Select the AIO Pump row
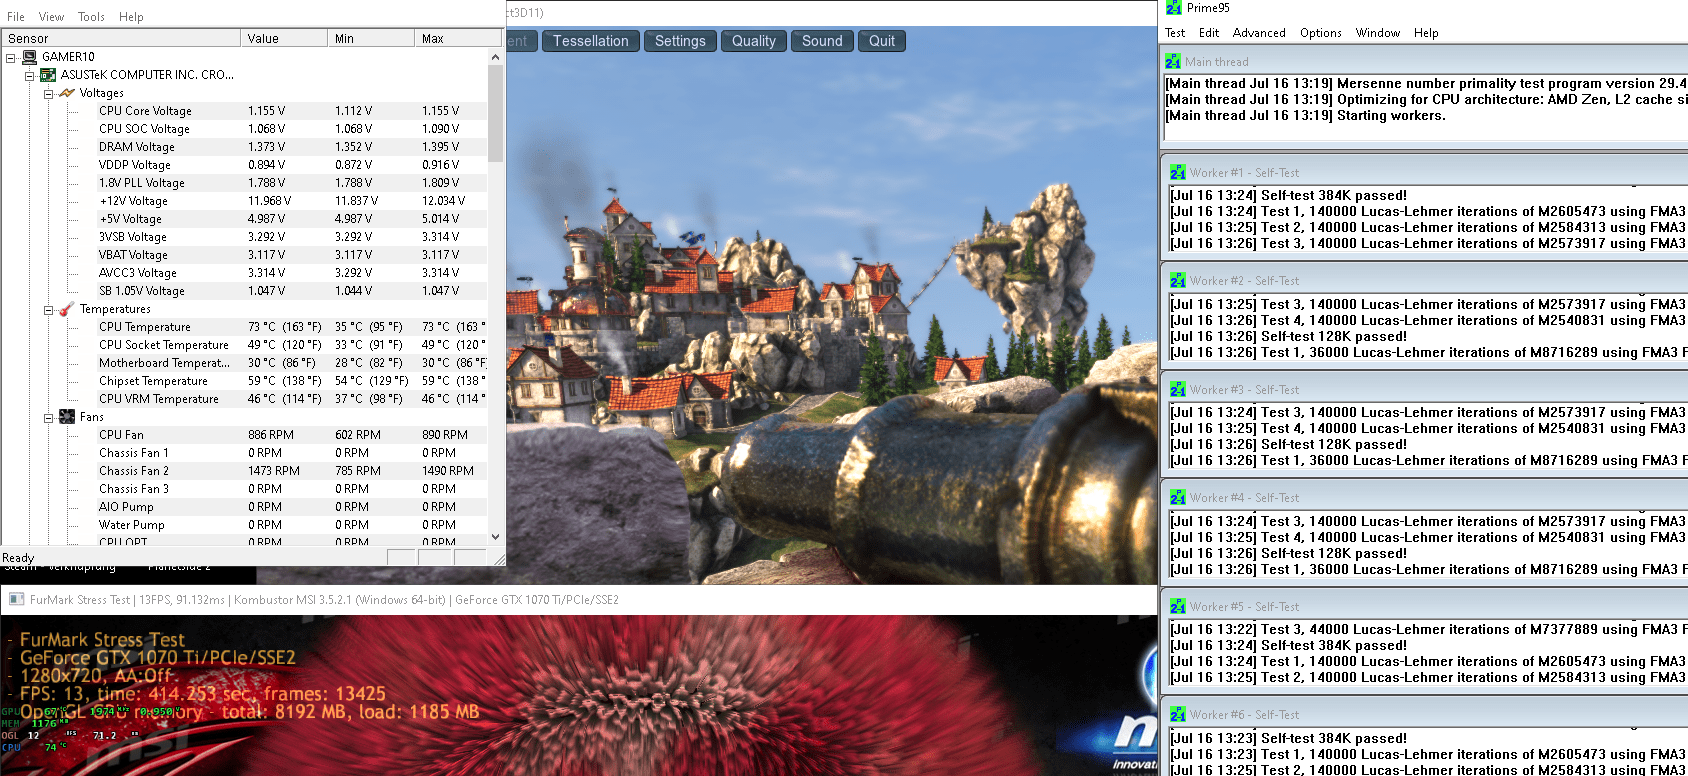 (292, 507)
